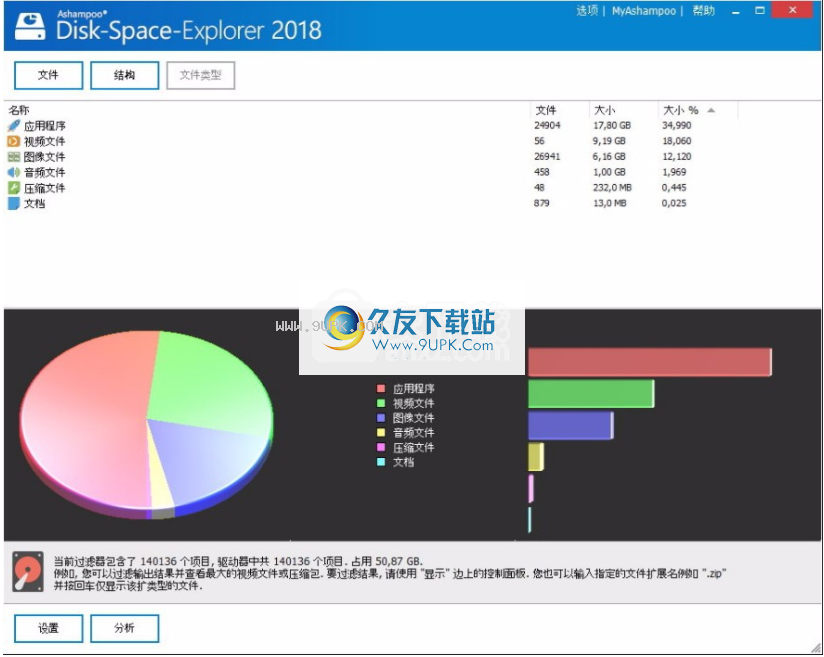This screenshot has height=657, width=824.
Task: Click the red bar in bar chart
Action: tap(650, 362)
